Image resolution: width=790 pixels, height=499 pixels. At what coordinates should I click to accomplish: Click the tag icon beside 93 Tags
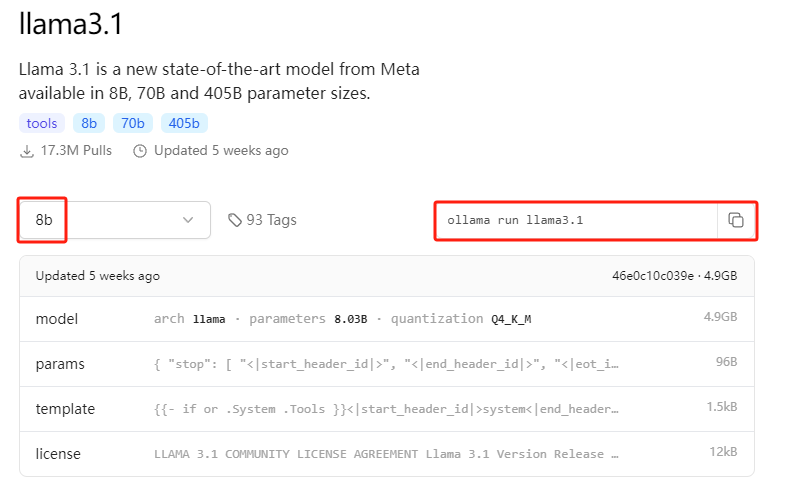[235, 220]
